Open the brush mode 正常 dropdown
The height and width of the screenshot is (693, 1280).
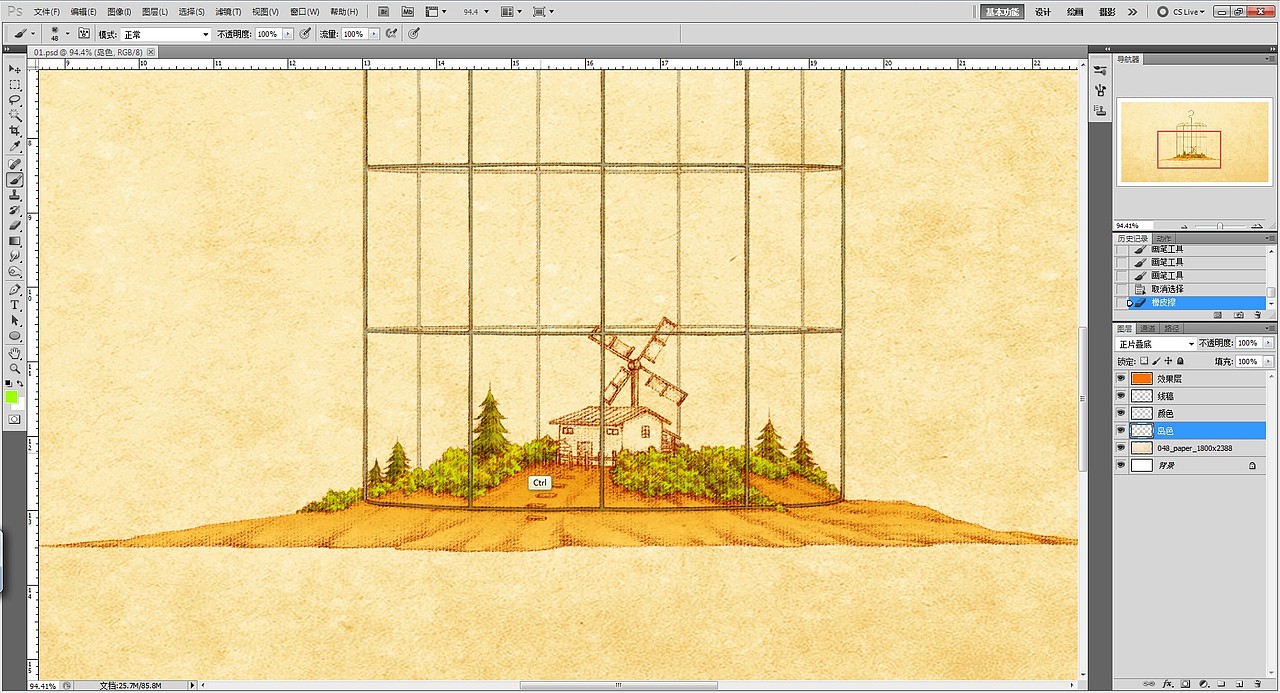pos(165,34)
